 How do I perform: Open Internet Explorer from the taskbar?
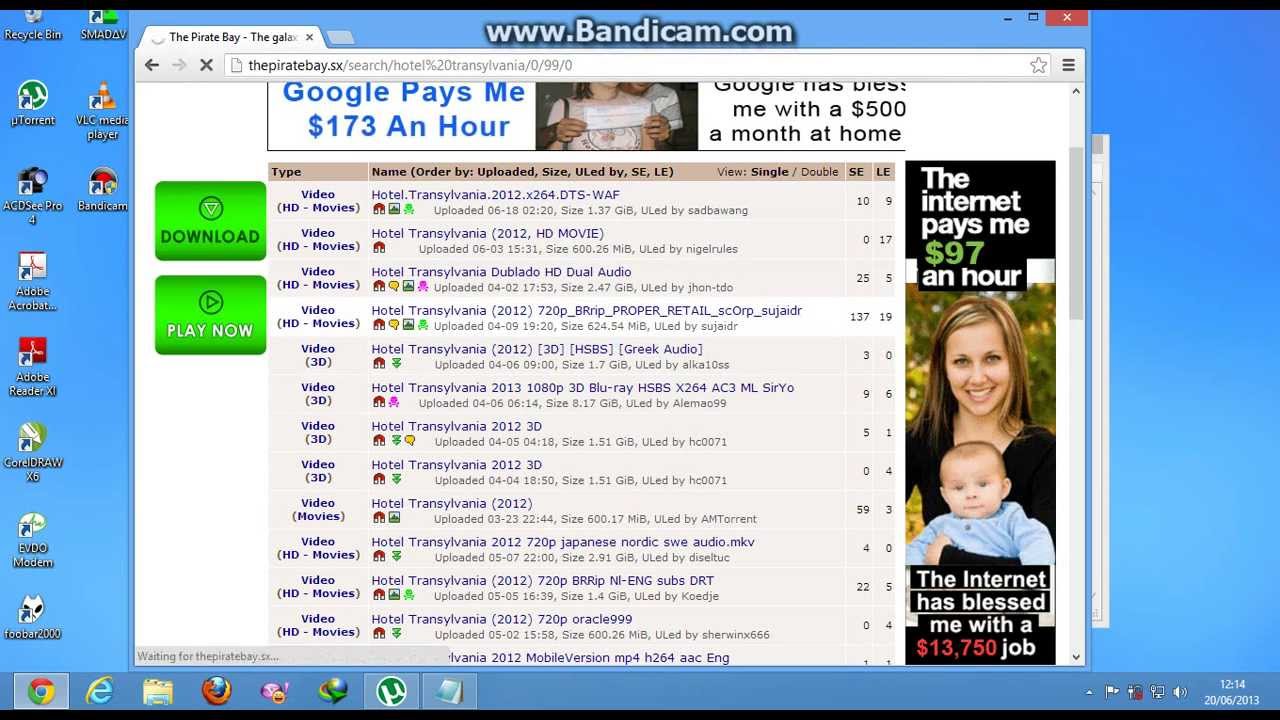click(100, 691)
